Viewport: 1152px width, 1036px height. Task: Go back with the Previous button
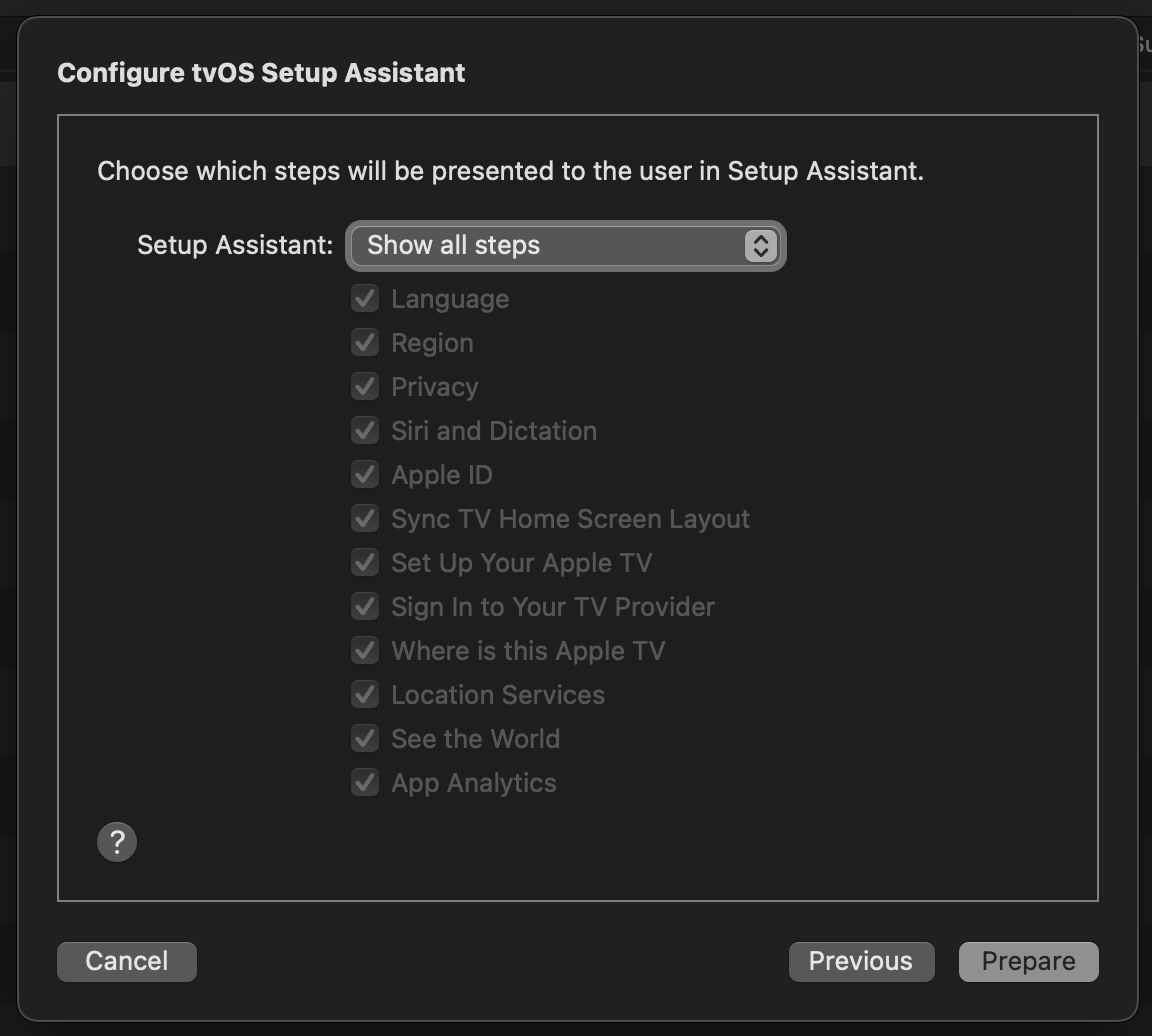coord(861,962)
